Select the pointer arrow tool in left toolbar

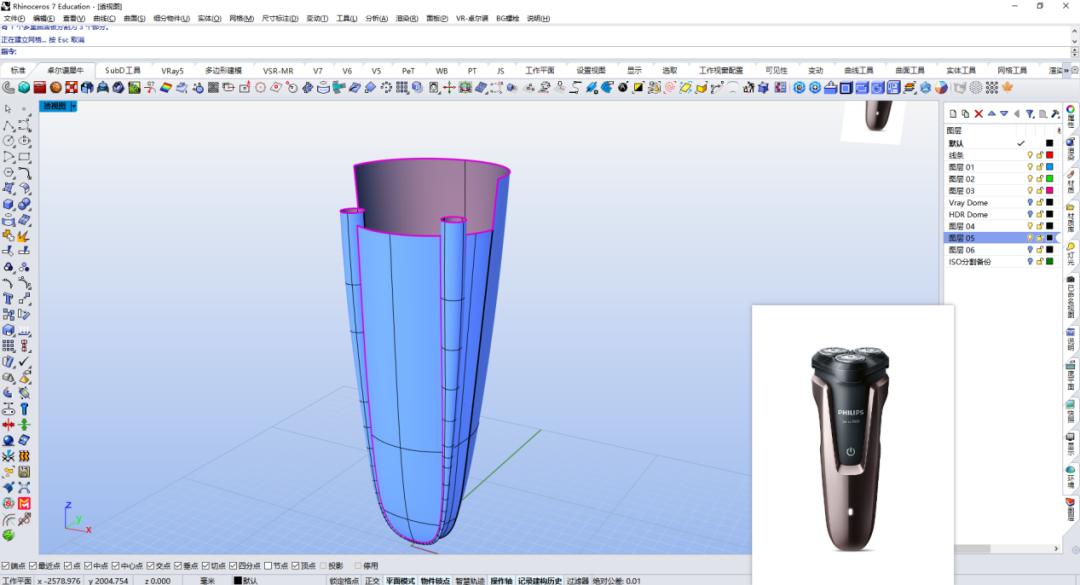pos(8,109)
